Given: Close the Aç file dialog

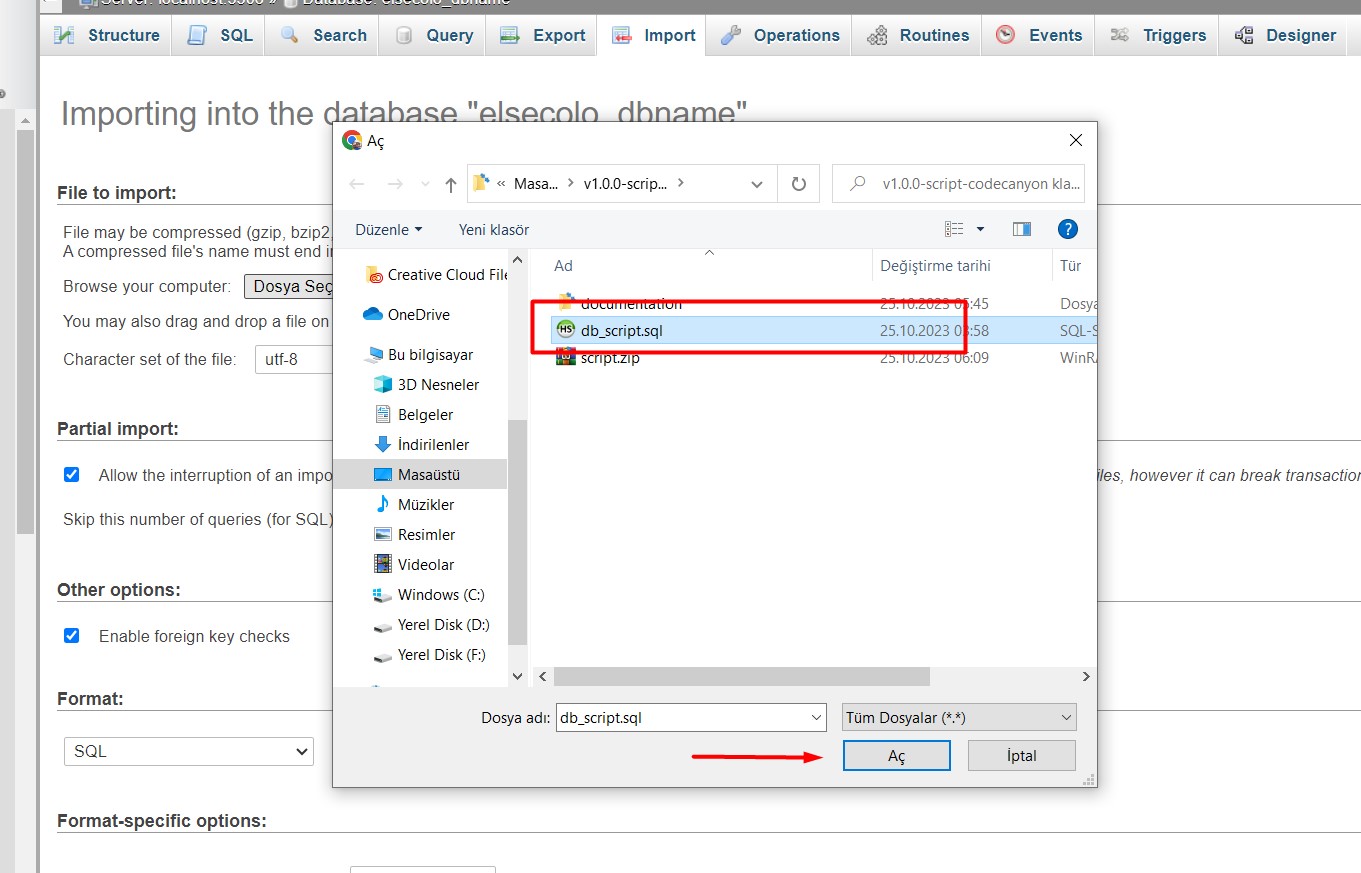Looking at the screenshot, I should click(1075, 140).
